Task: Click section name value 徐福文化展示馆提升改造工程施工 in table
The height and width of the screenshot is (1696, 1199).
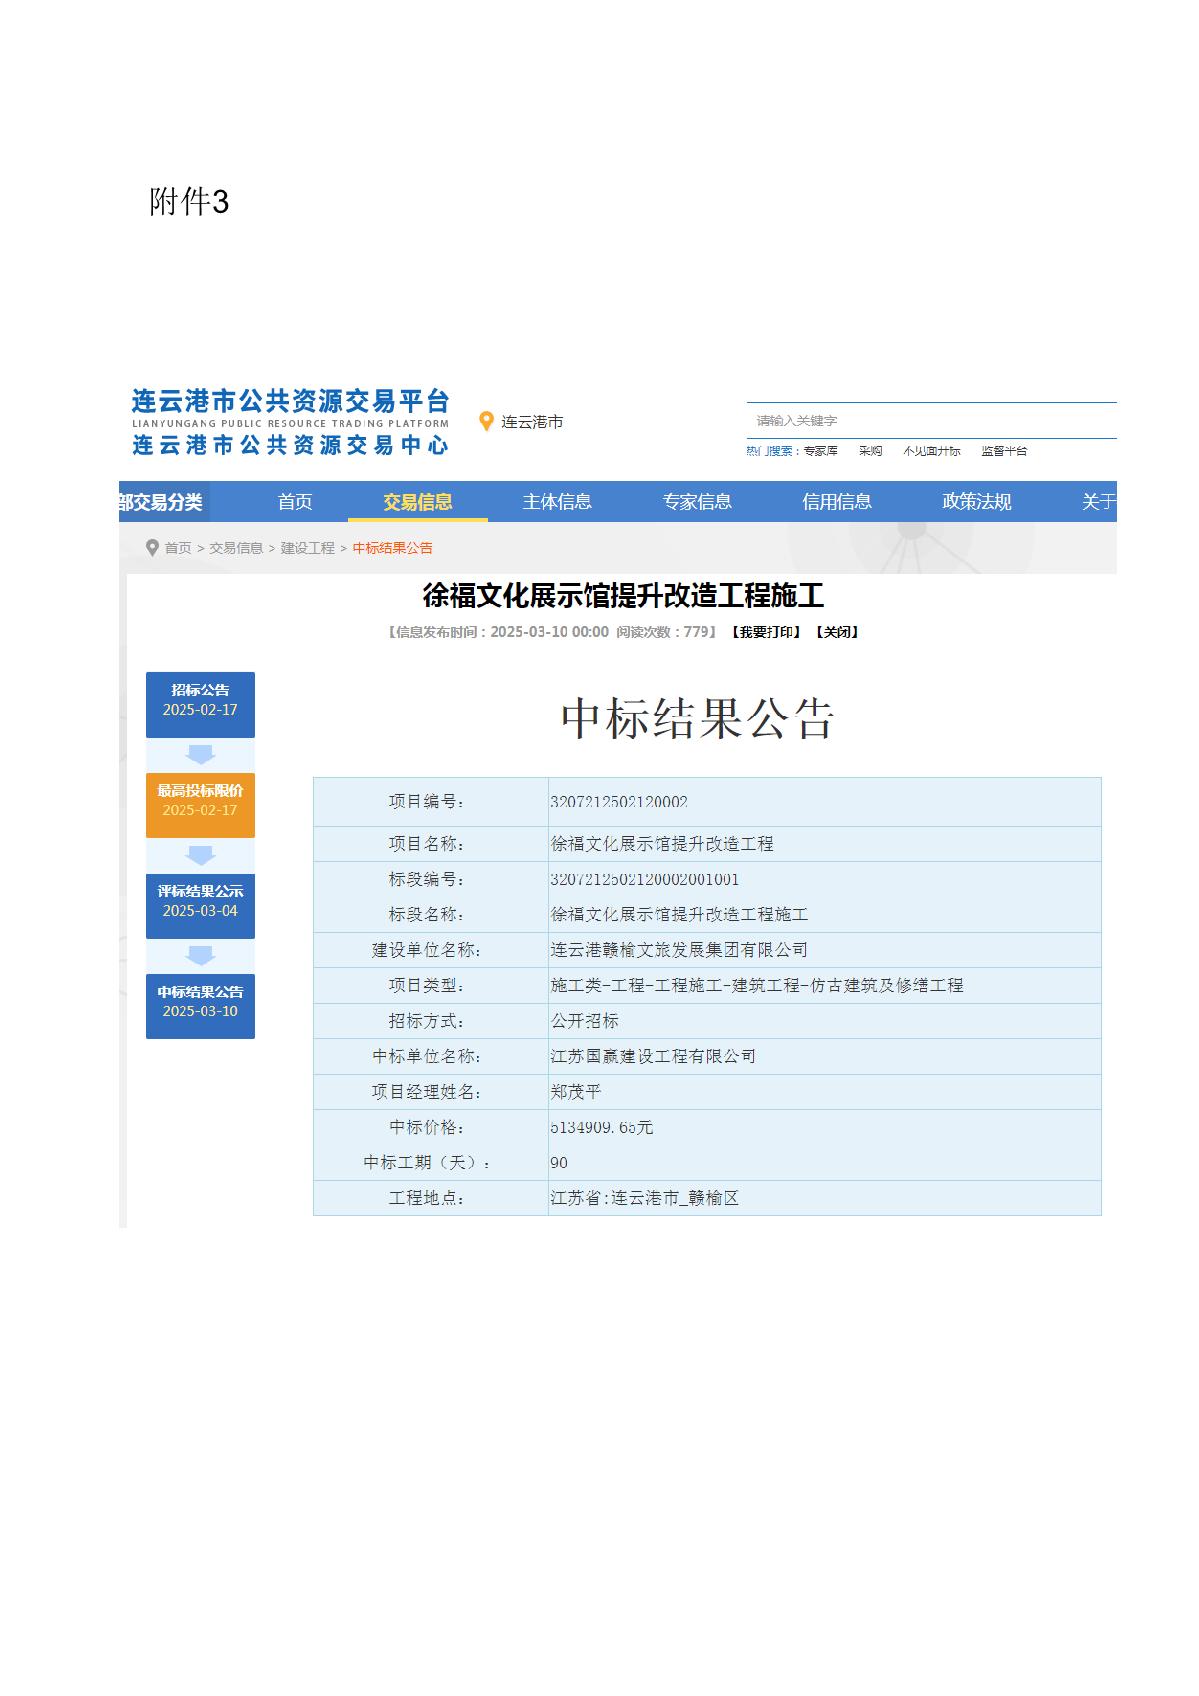Action: tap(679, 915)
